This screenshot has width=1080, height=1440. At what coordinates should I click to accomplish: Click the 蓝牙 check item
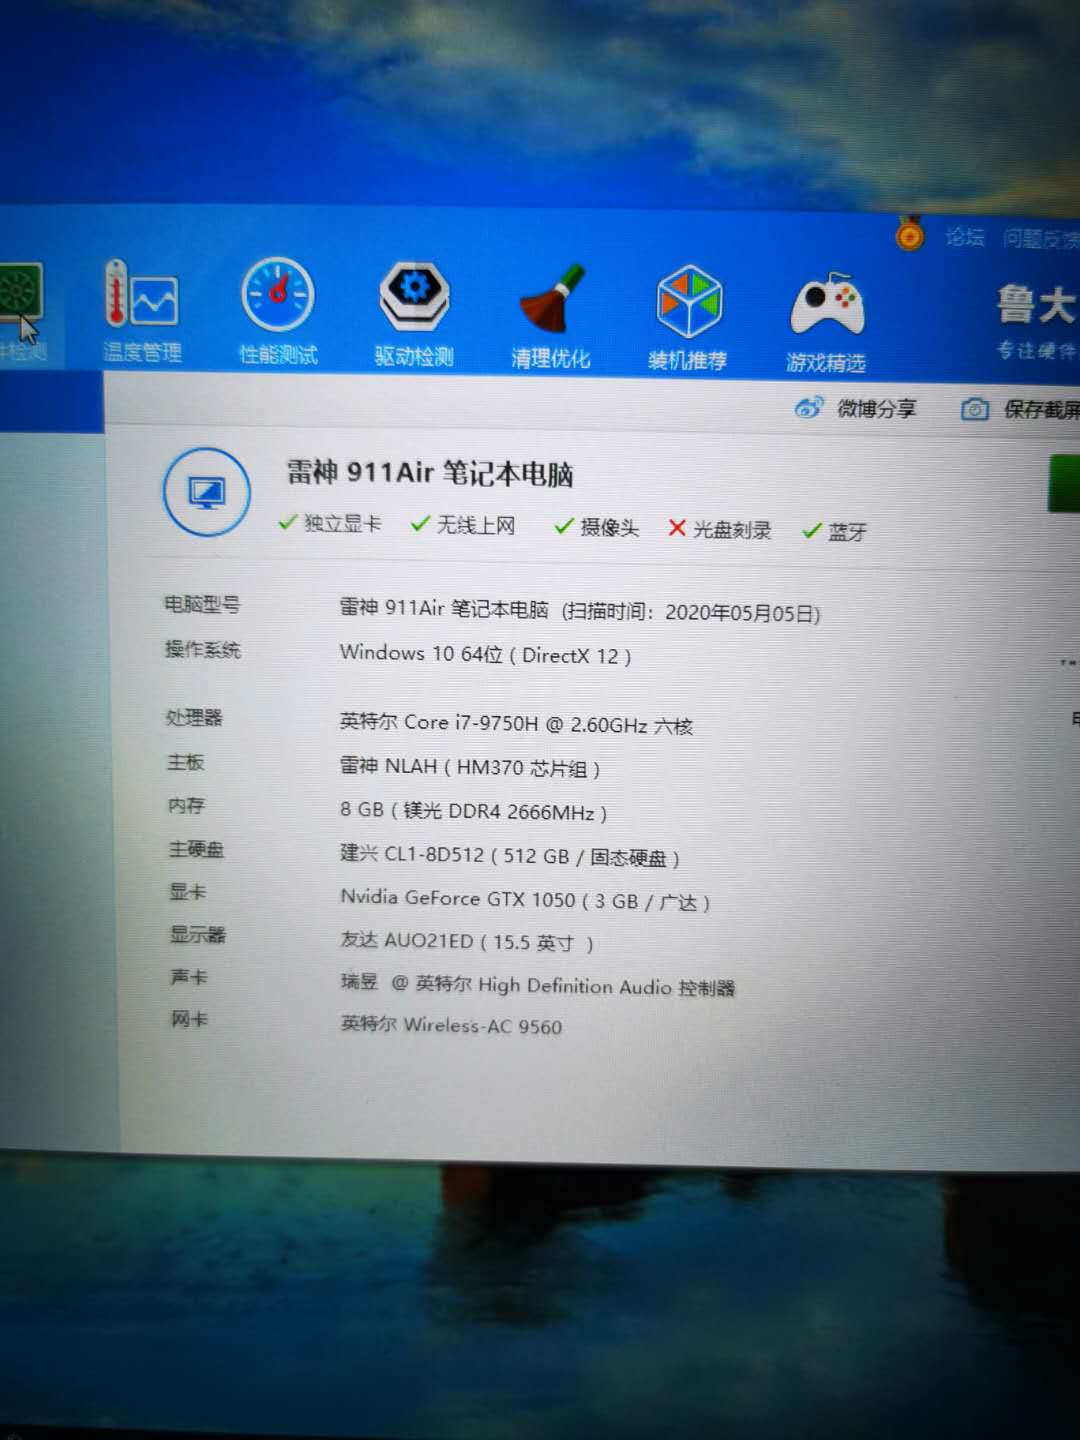(x=835, y=531)
